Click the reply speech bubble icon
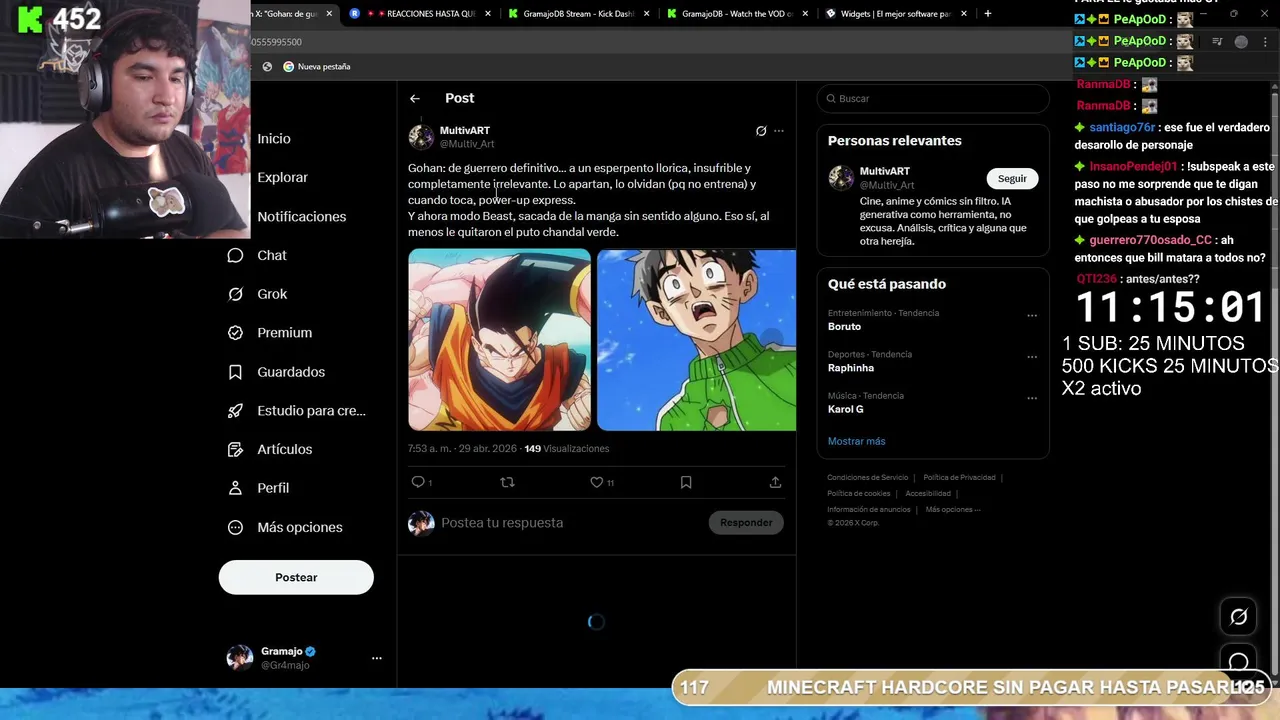 [x=418, y=482]
